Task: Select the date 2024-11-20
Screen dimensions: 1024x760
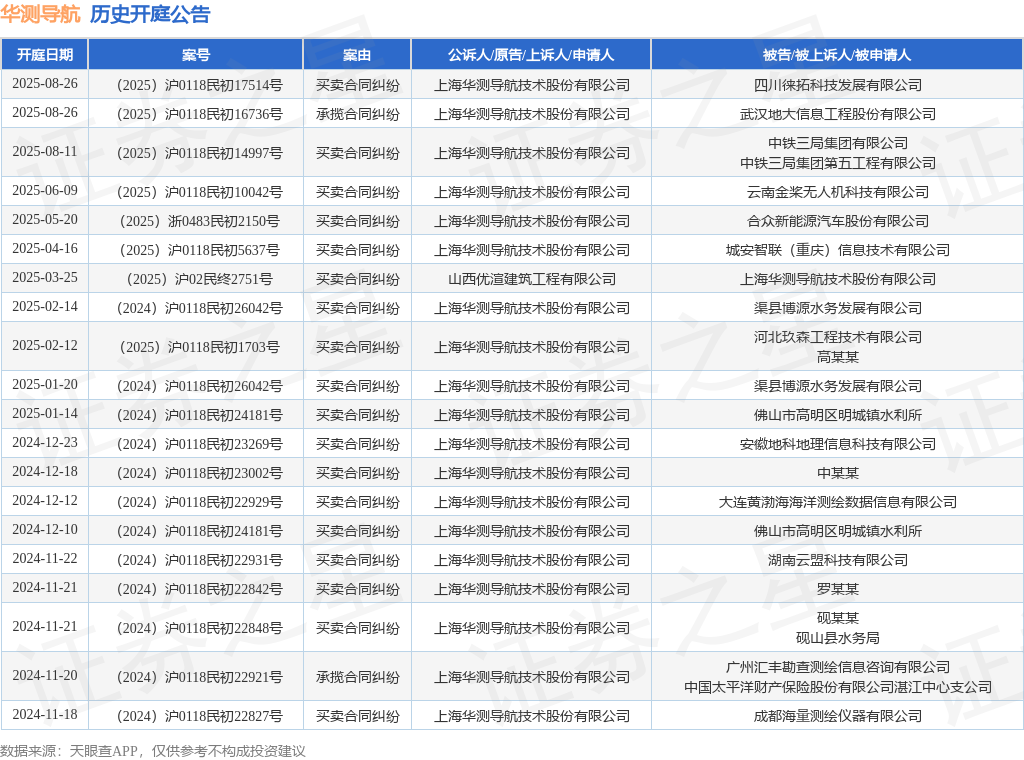Action: 44,676
